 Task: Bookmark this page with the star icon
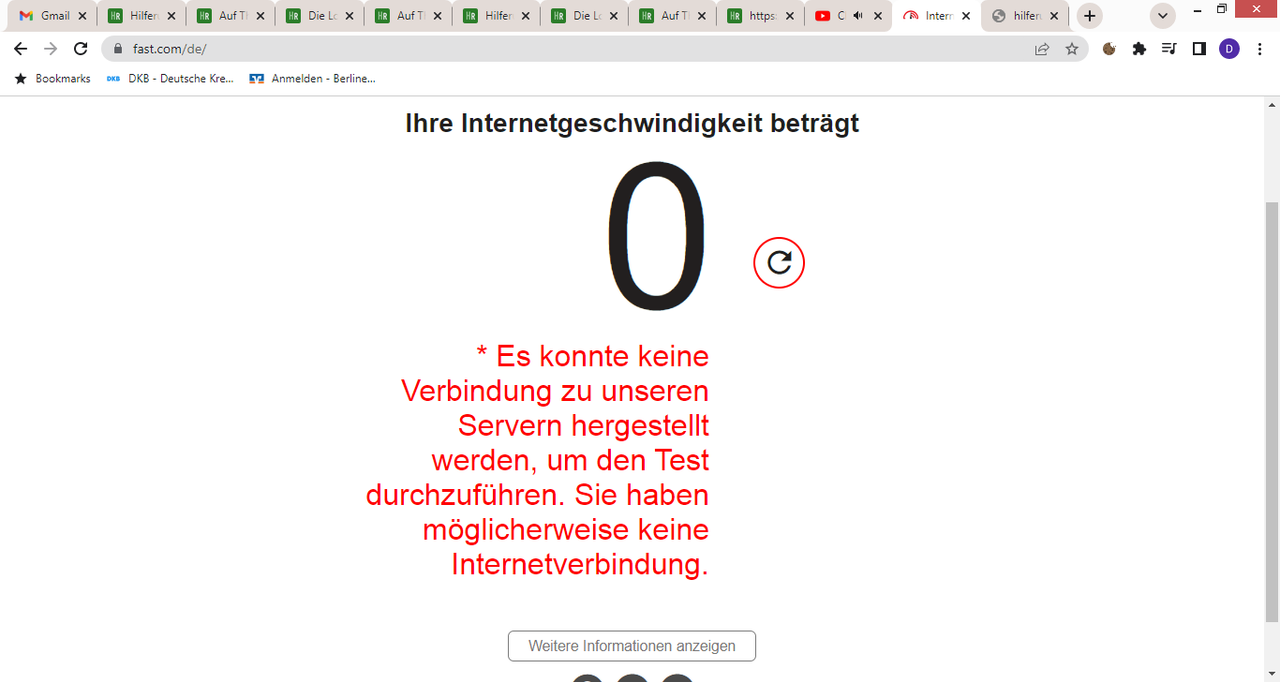coord(1072,49)
